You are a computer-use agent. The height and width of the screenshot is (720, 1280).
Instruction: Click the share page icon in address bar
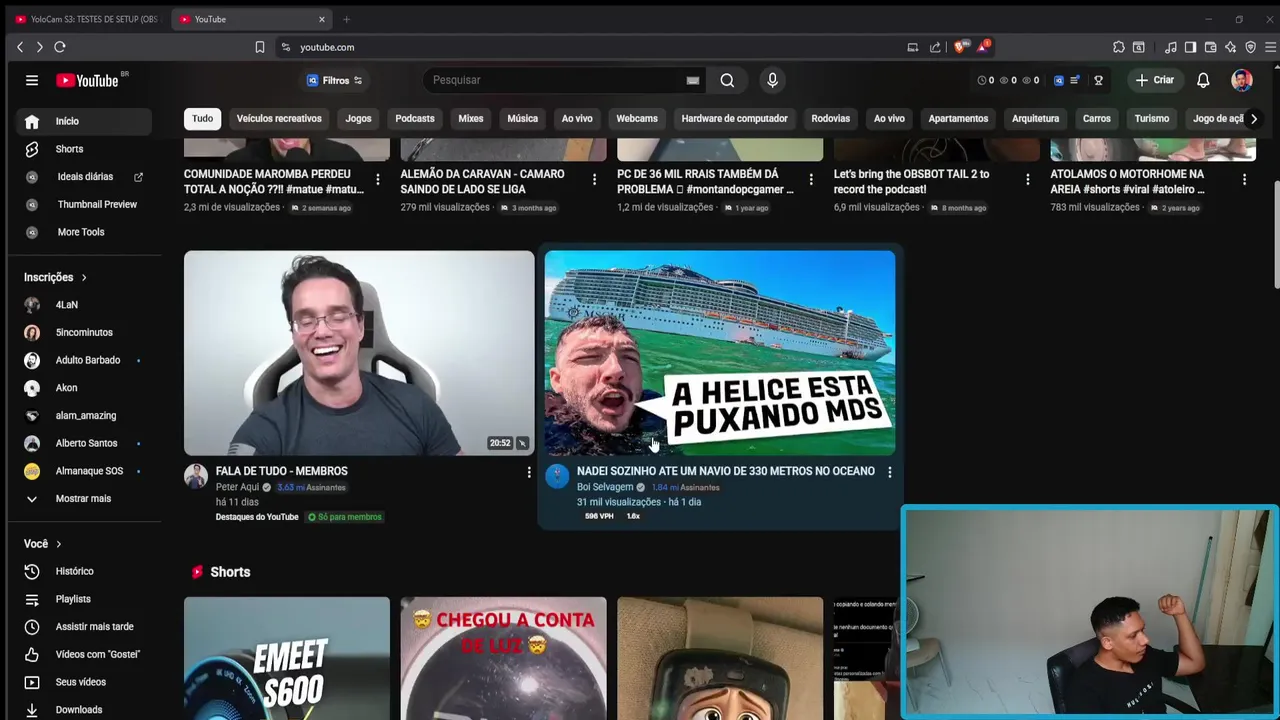pyautogui.click(x=935, y=47)
